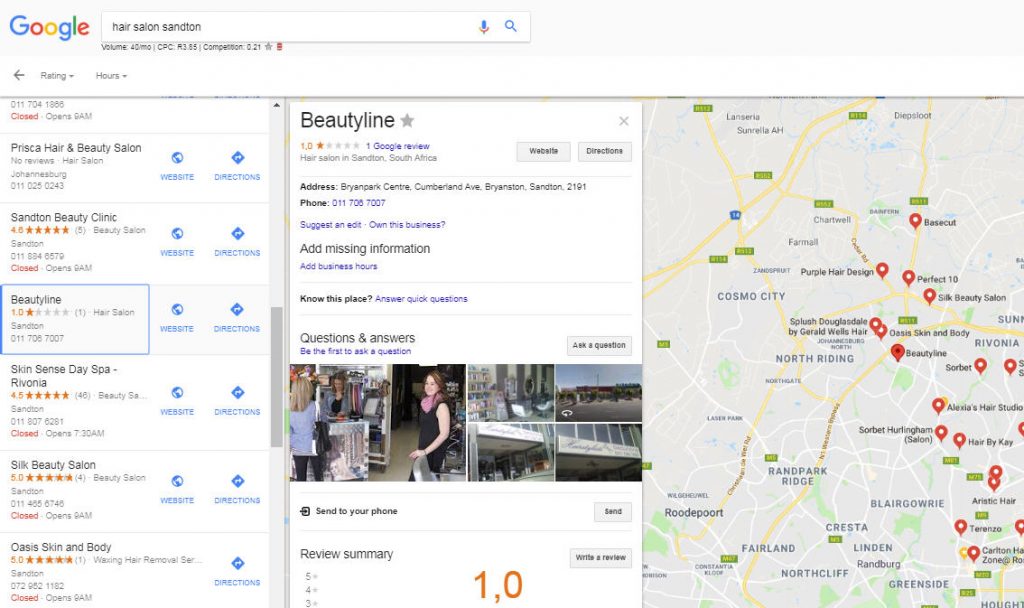Click the Write a review button
The height and width of the screenshot is (608, 1024).
[600, 558]
